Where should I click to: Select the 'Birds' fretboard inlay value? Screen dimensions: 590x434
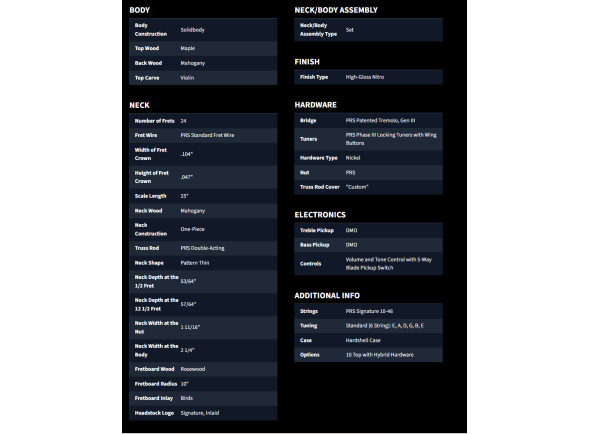[x=187, y=398]
